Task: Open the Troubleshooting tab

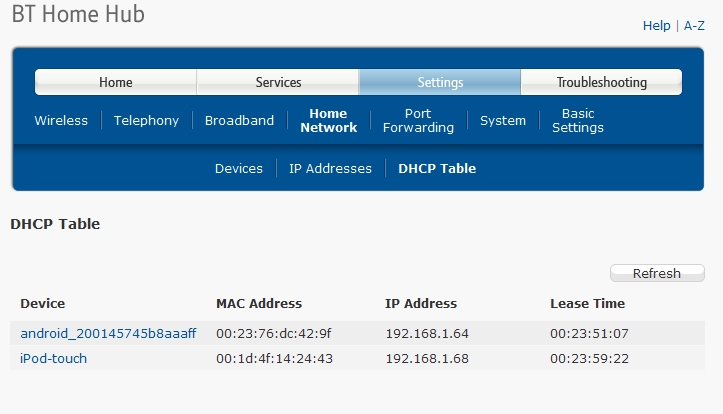Action: (602, 82)
